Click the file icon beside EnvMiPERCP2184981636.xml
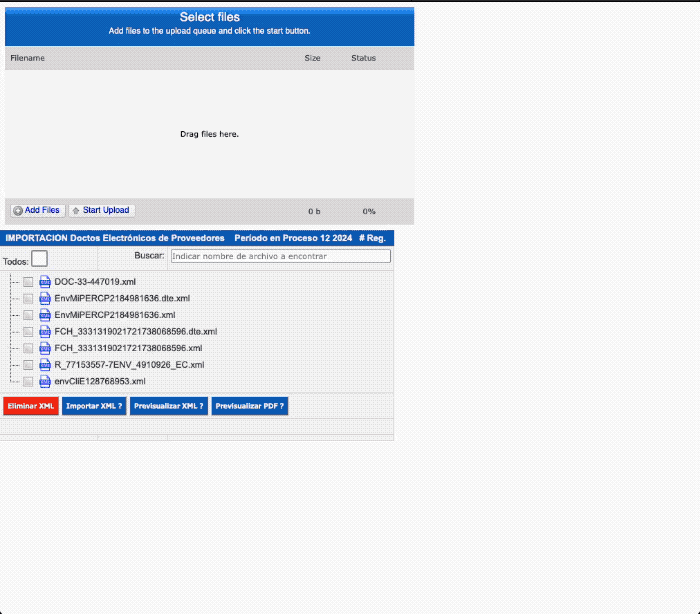The height and width of the screenshot is (614, 700). (x=45, y=315)
